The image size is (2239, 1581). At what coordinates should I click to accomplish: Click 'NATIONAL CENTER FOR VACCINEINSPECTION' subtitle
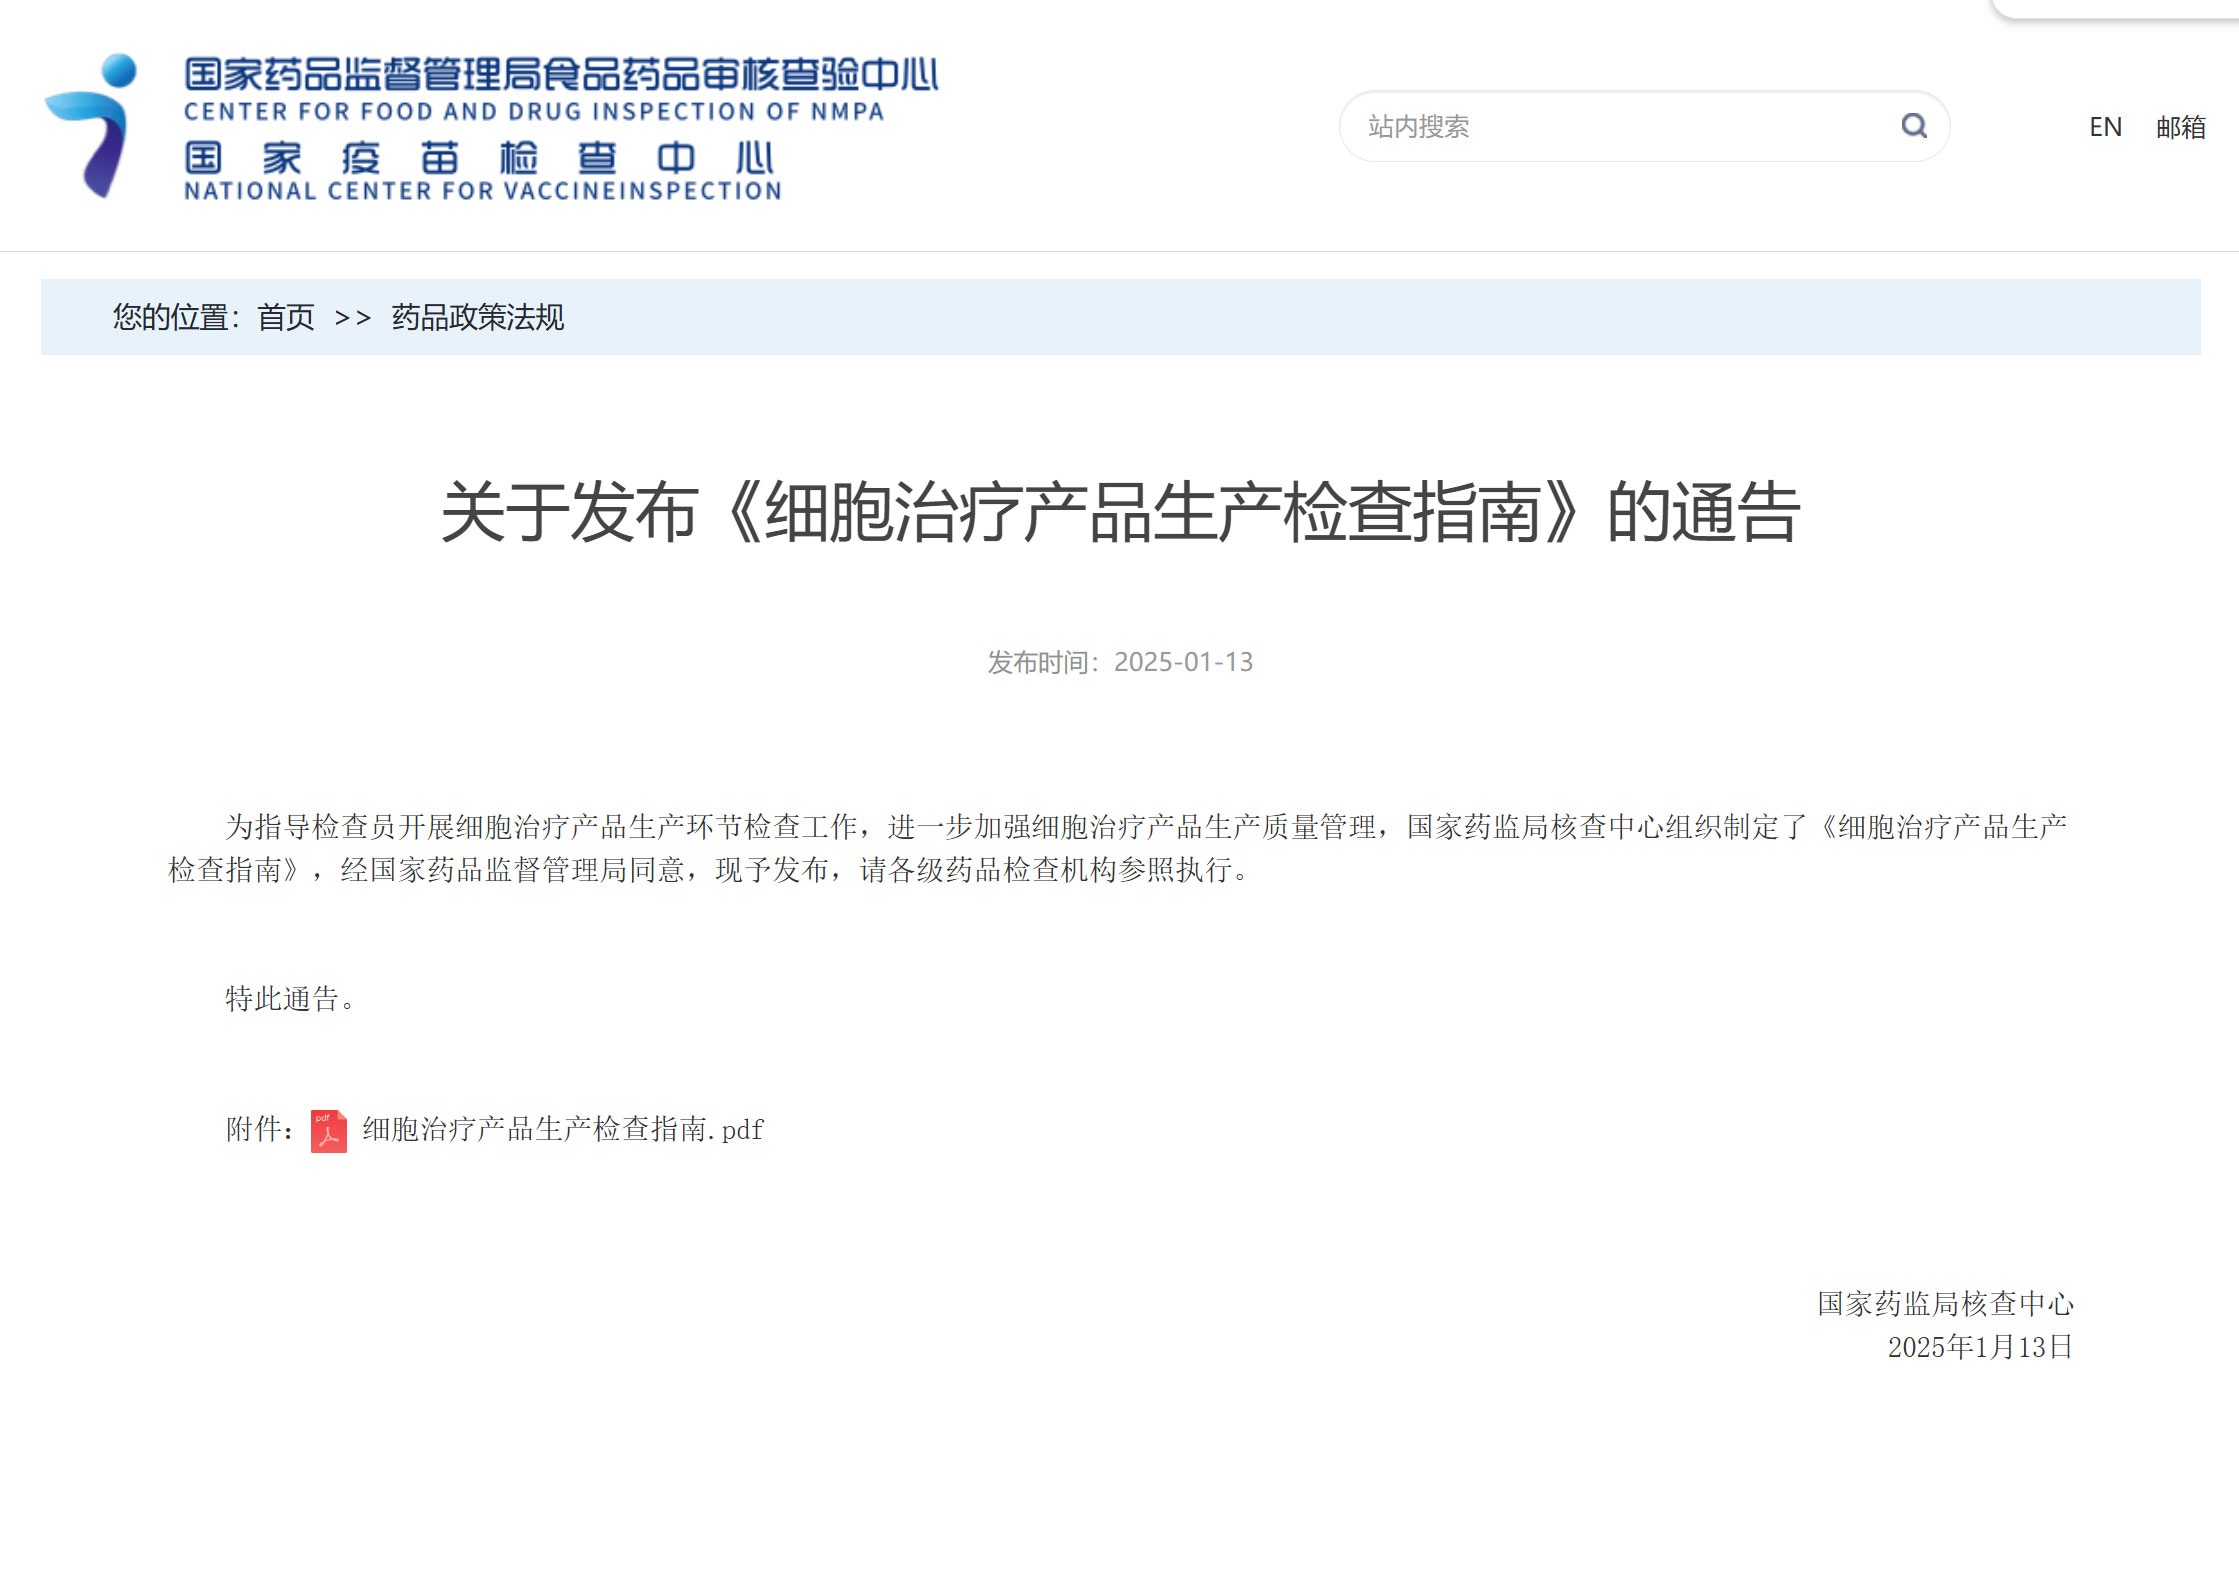point(482,191)
